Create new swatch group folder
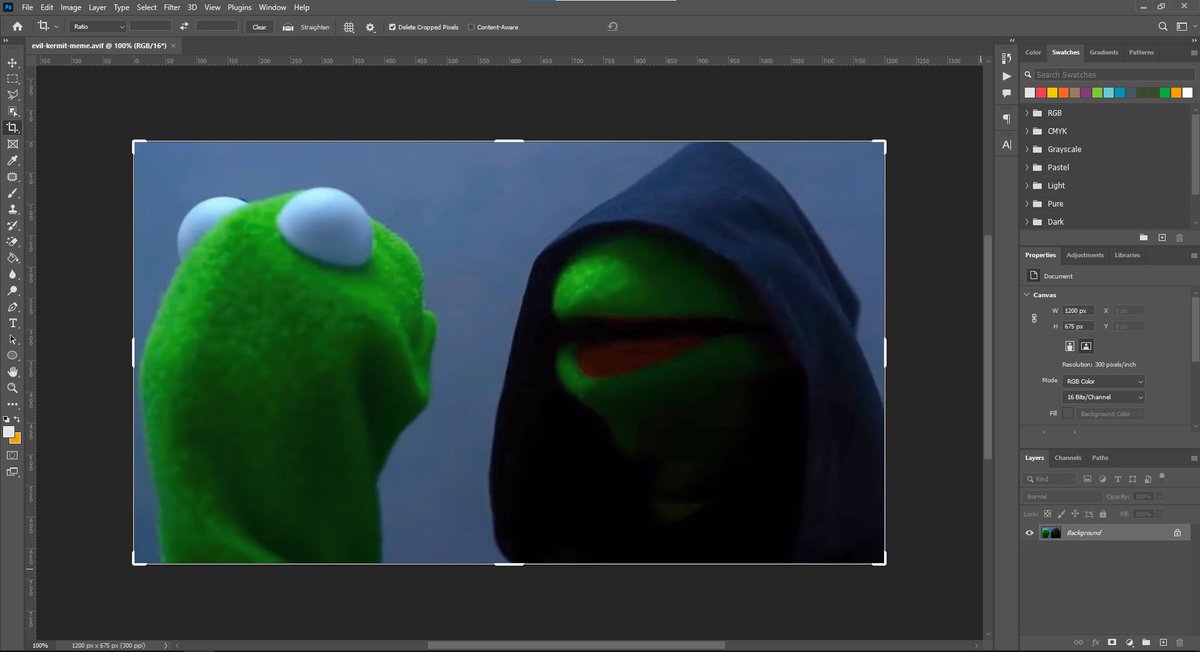This screenshot has width=1200, height=652. [x=1144, y=237]
